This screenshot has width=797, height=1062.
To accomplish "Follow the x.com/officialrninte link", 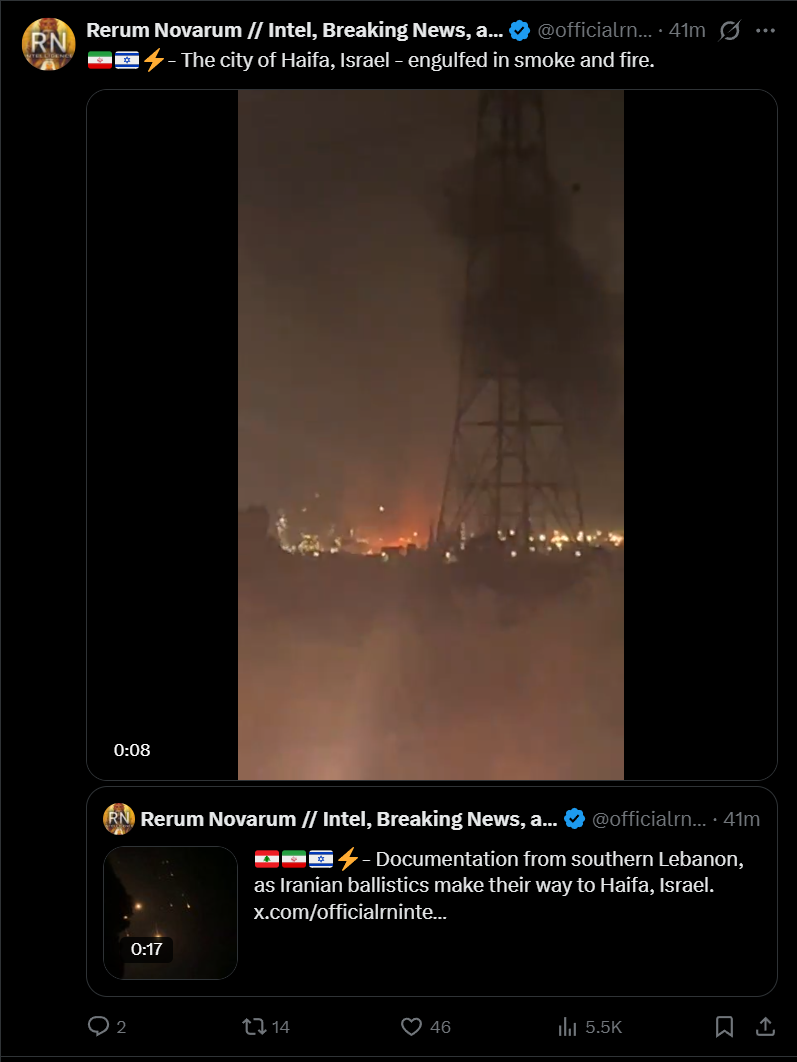I will pyautogui.click(x=350, y=912).
